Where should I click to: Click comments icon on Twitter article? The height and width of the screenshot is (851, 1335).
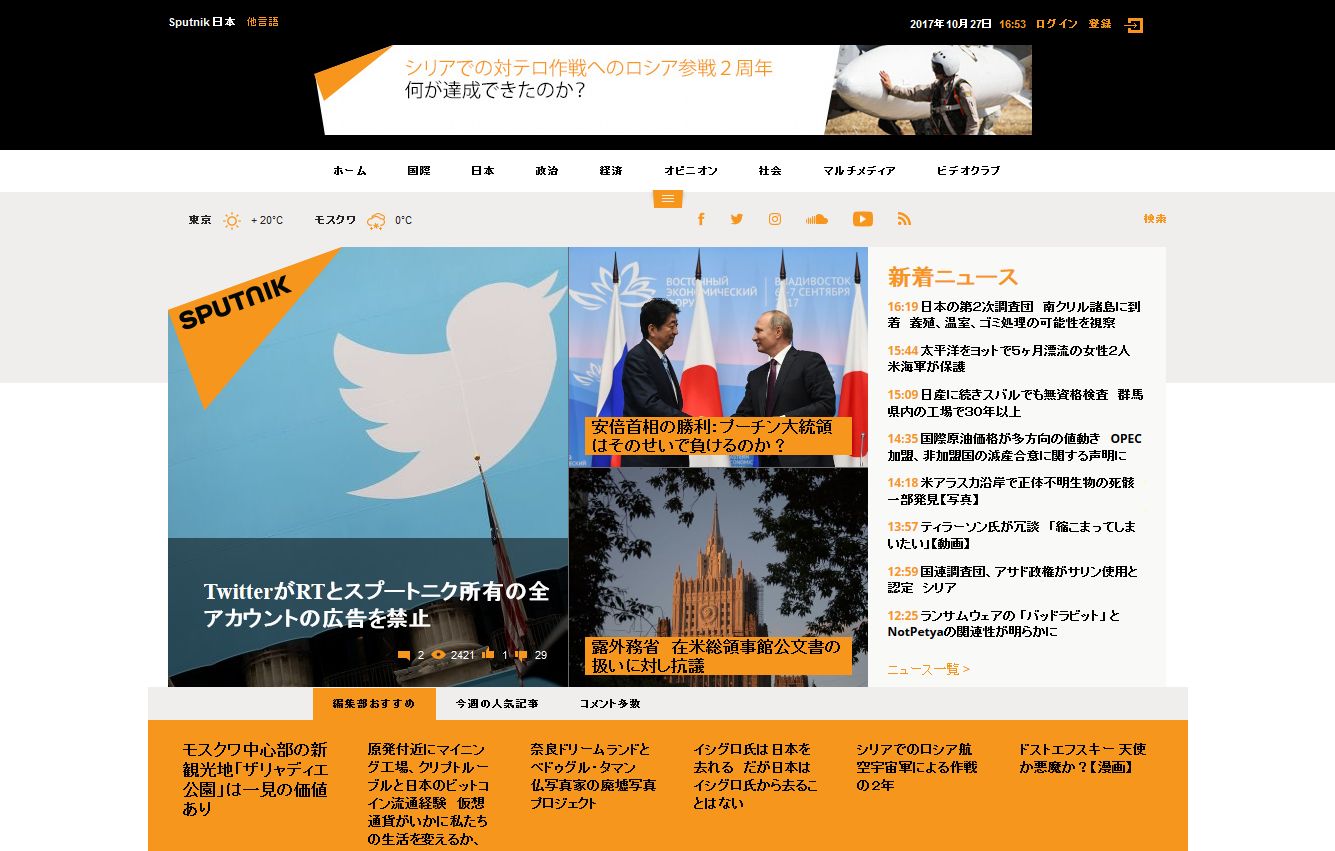pyautogui.click(x=404, y=655)
